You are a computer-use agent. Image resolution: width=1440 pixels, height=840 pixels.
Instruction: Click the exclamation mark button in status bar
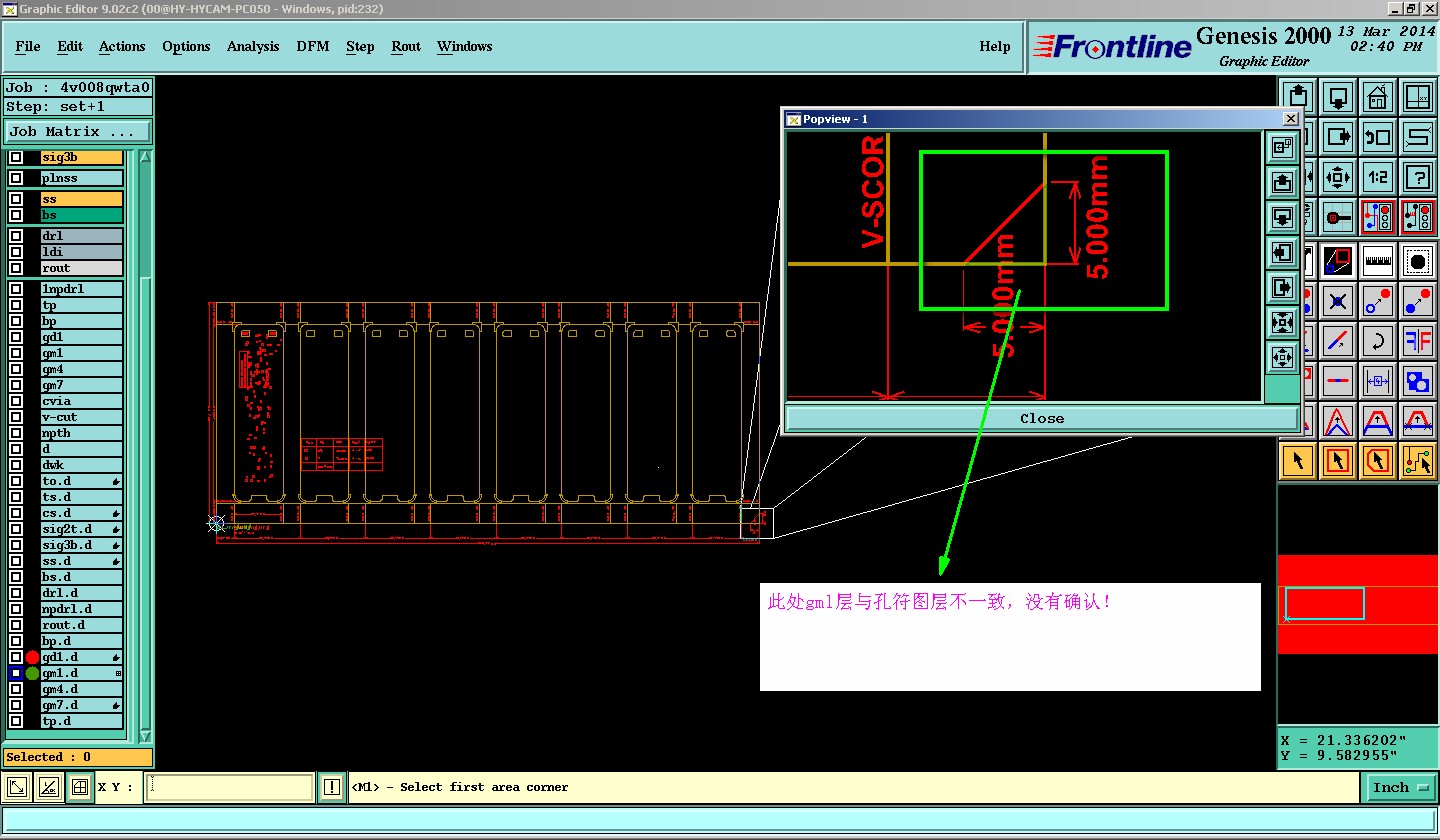tap(332, 787)
